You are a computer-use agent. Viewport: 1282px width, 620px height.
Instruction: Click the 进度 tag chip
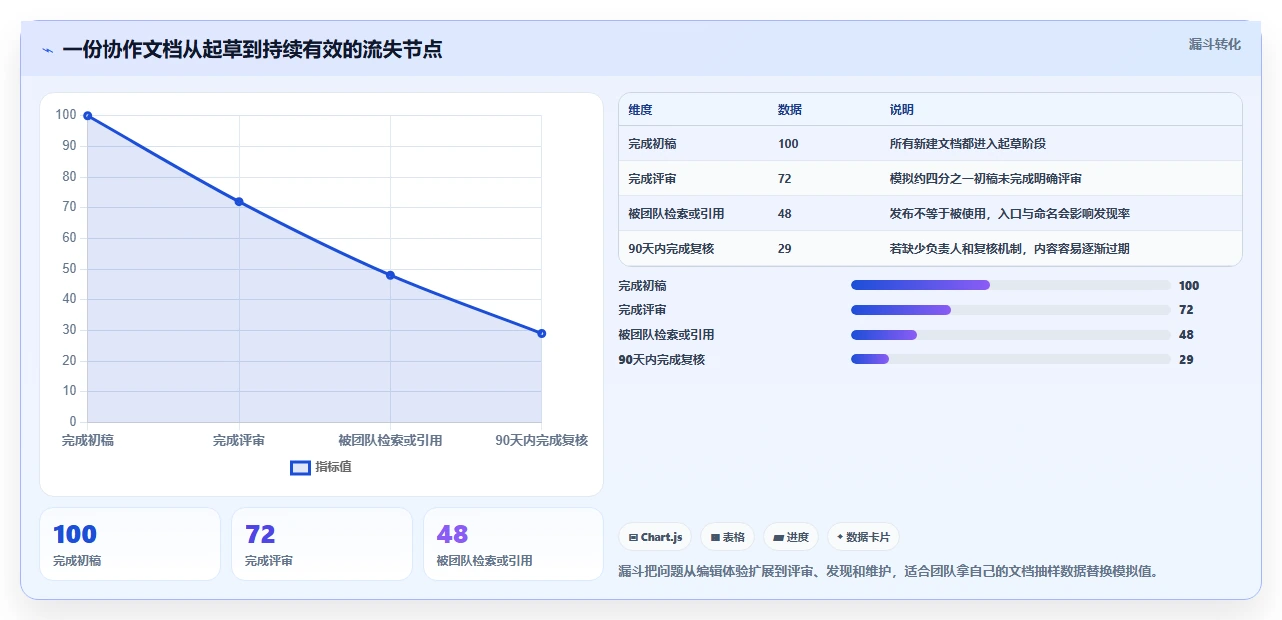coord(791,537)
